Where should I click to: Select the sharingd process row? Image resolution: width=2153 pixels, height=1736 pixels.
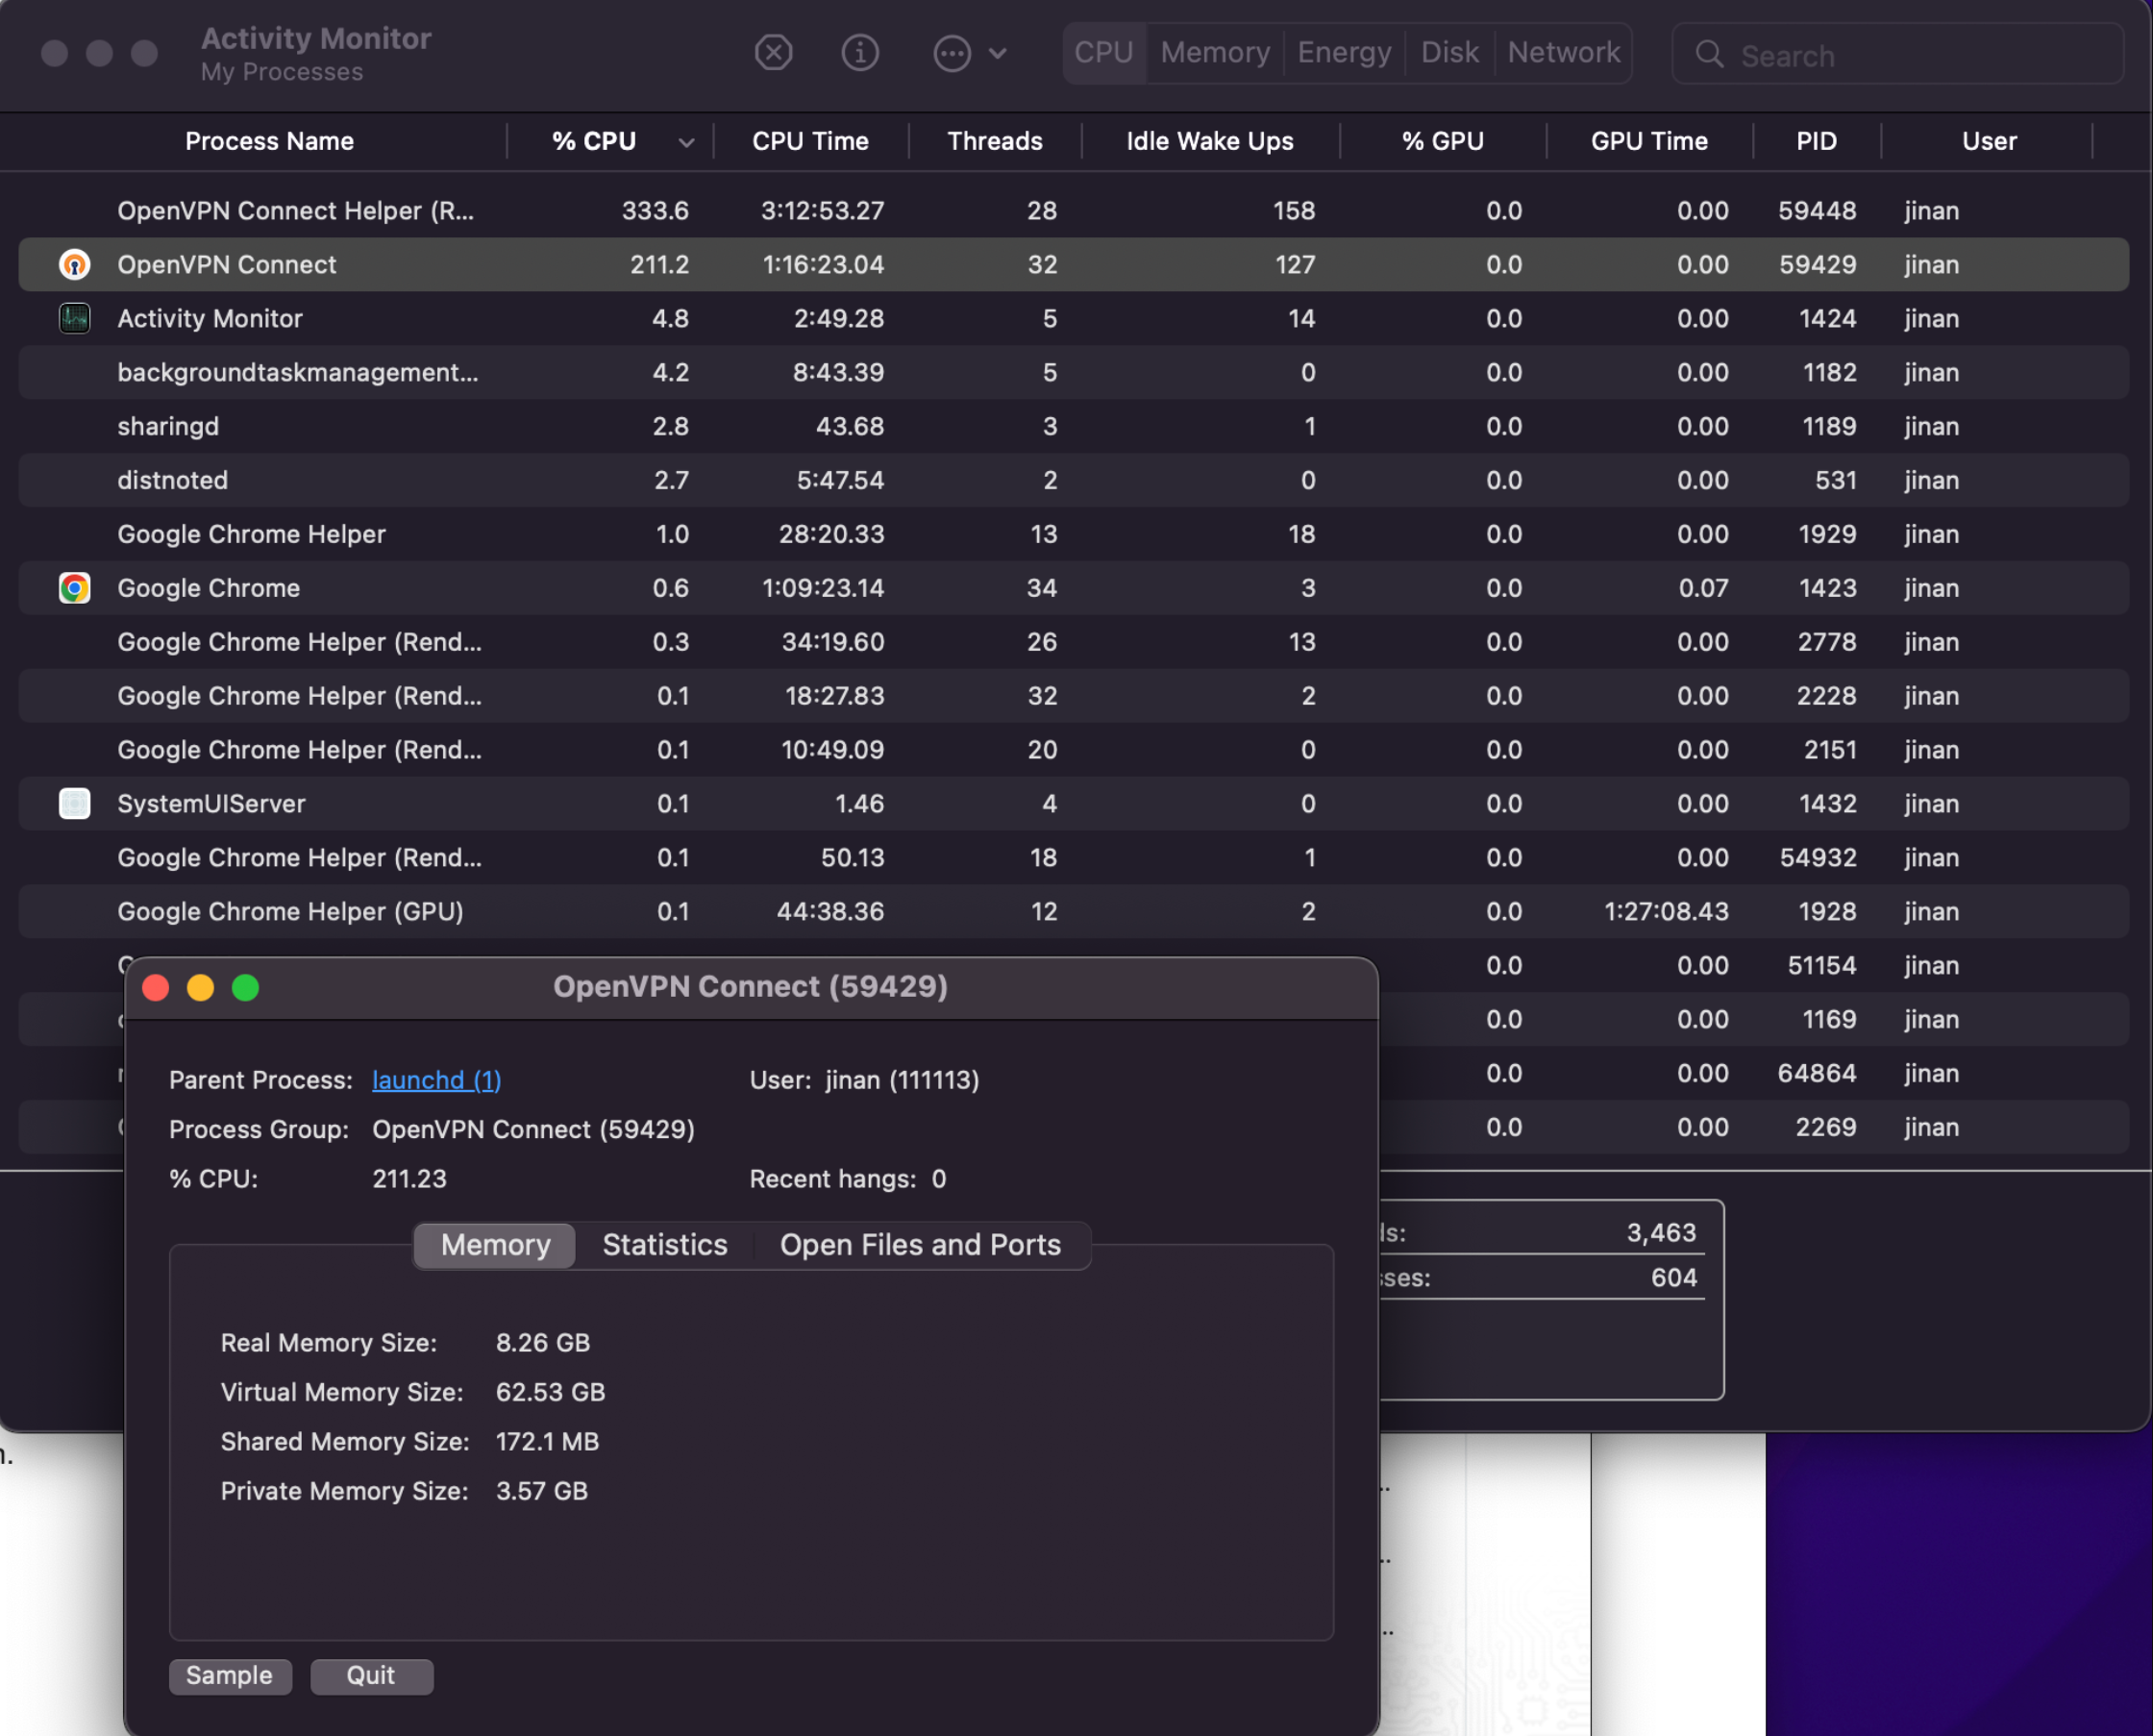pyautogui.click(x=1074, y=426)
